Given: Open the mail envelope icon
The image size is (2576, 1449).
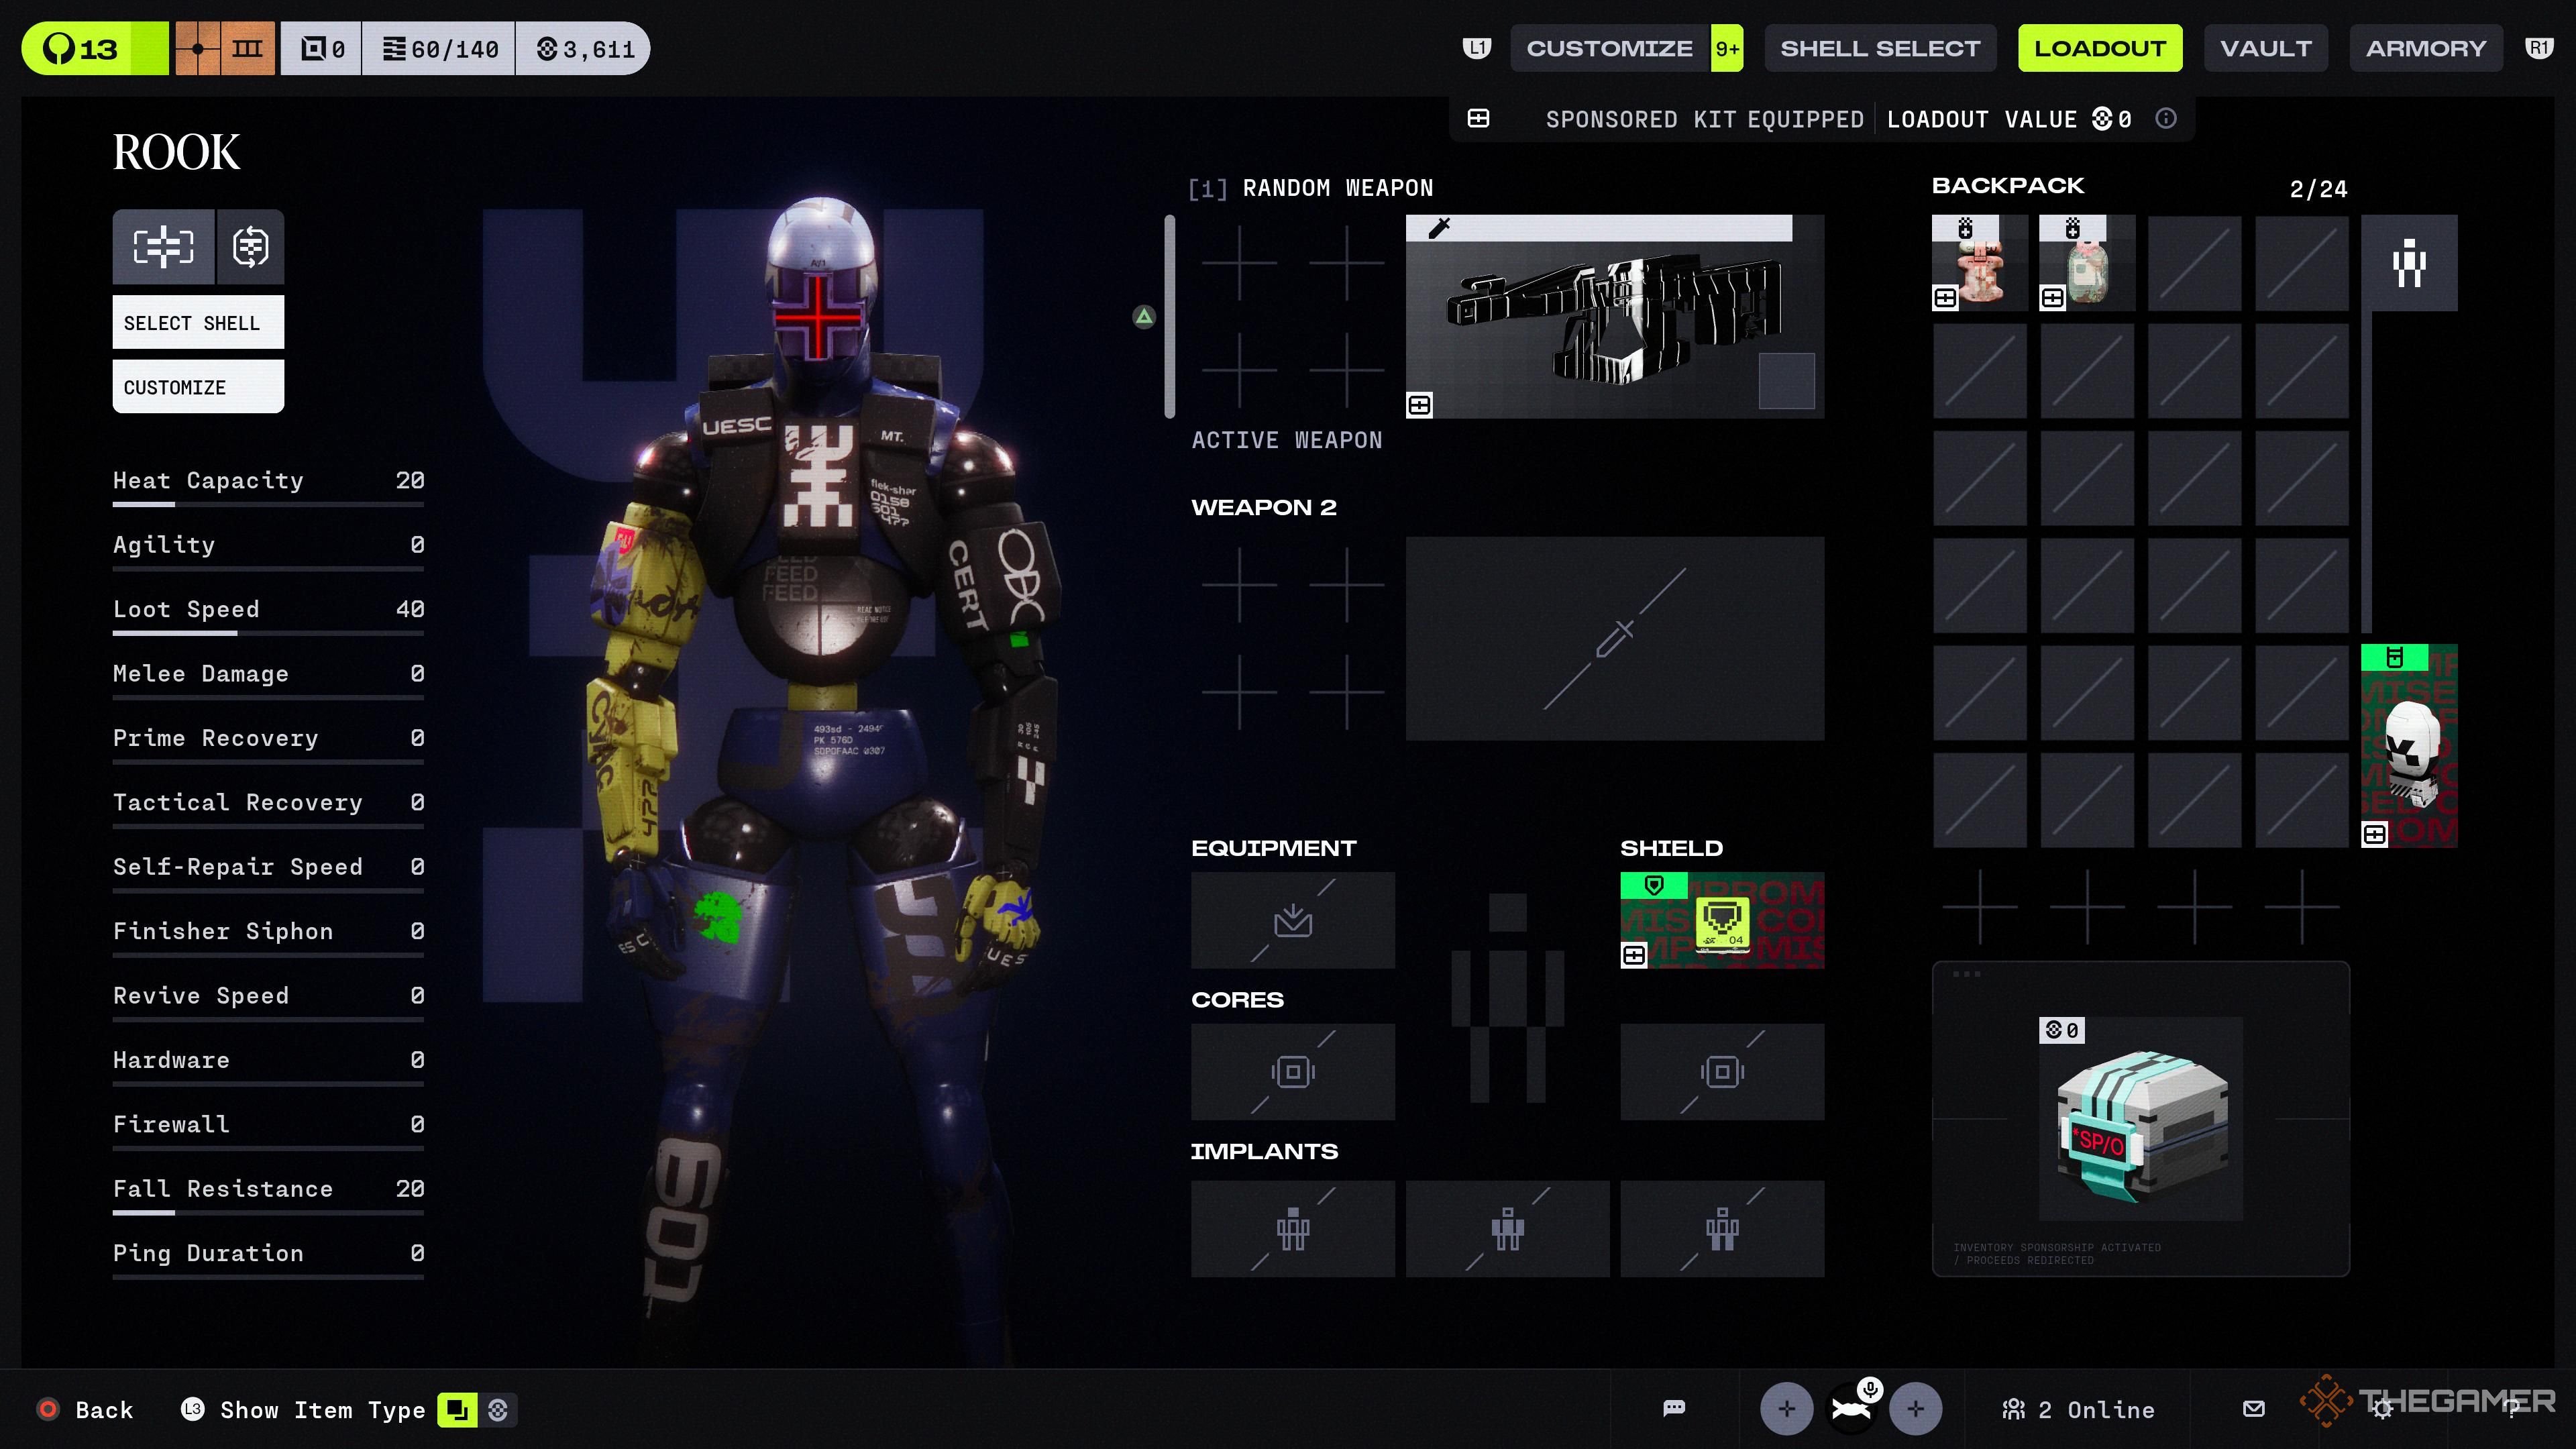Looking at the screenshot, I should (x=2253, y=1408).
